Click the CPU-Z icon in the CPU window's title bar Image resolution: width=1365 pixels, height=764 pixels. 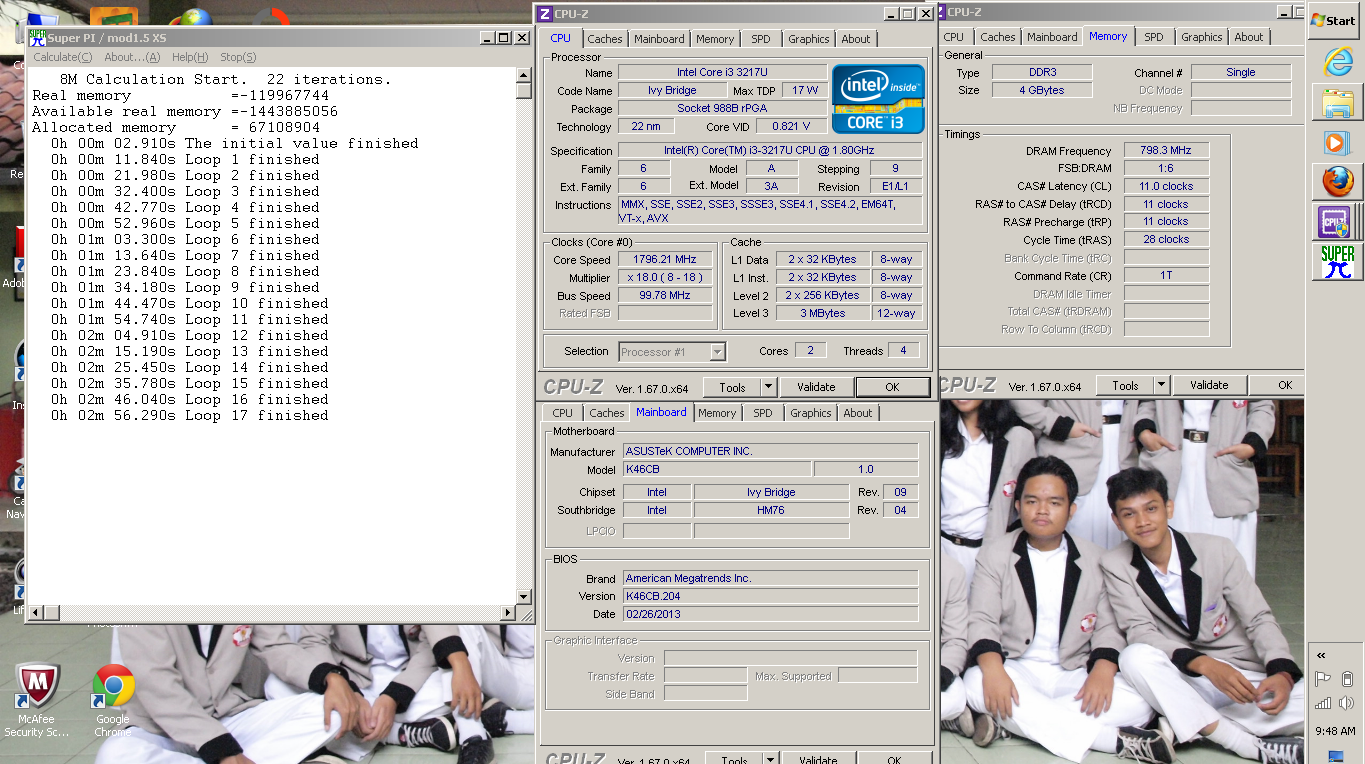544,13
